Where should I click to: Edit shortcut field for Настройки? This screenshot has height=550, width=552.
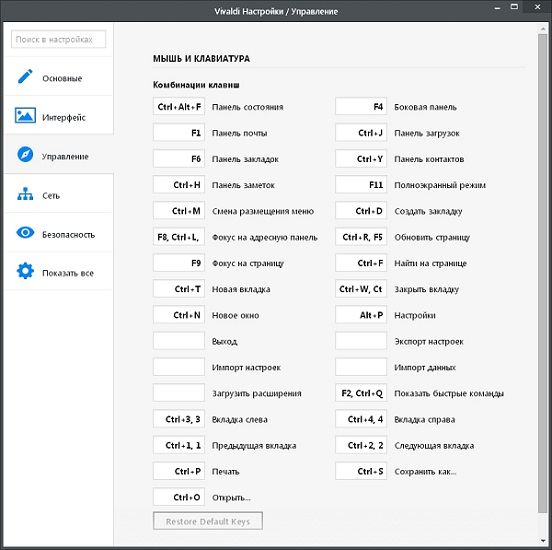[x=361, y=315]
